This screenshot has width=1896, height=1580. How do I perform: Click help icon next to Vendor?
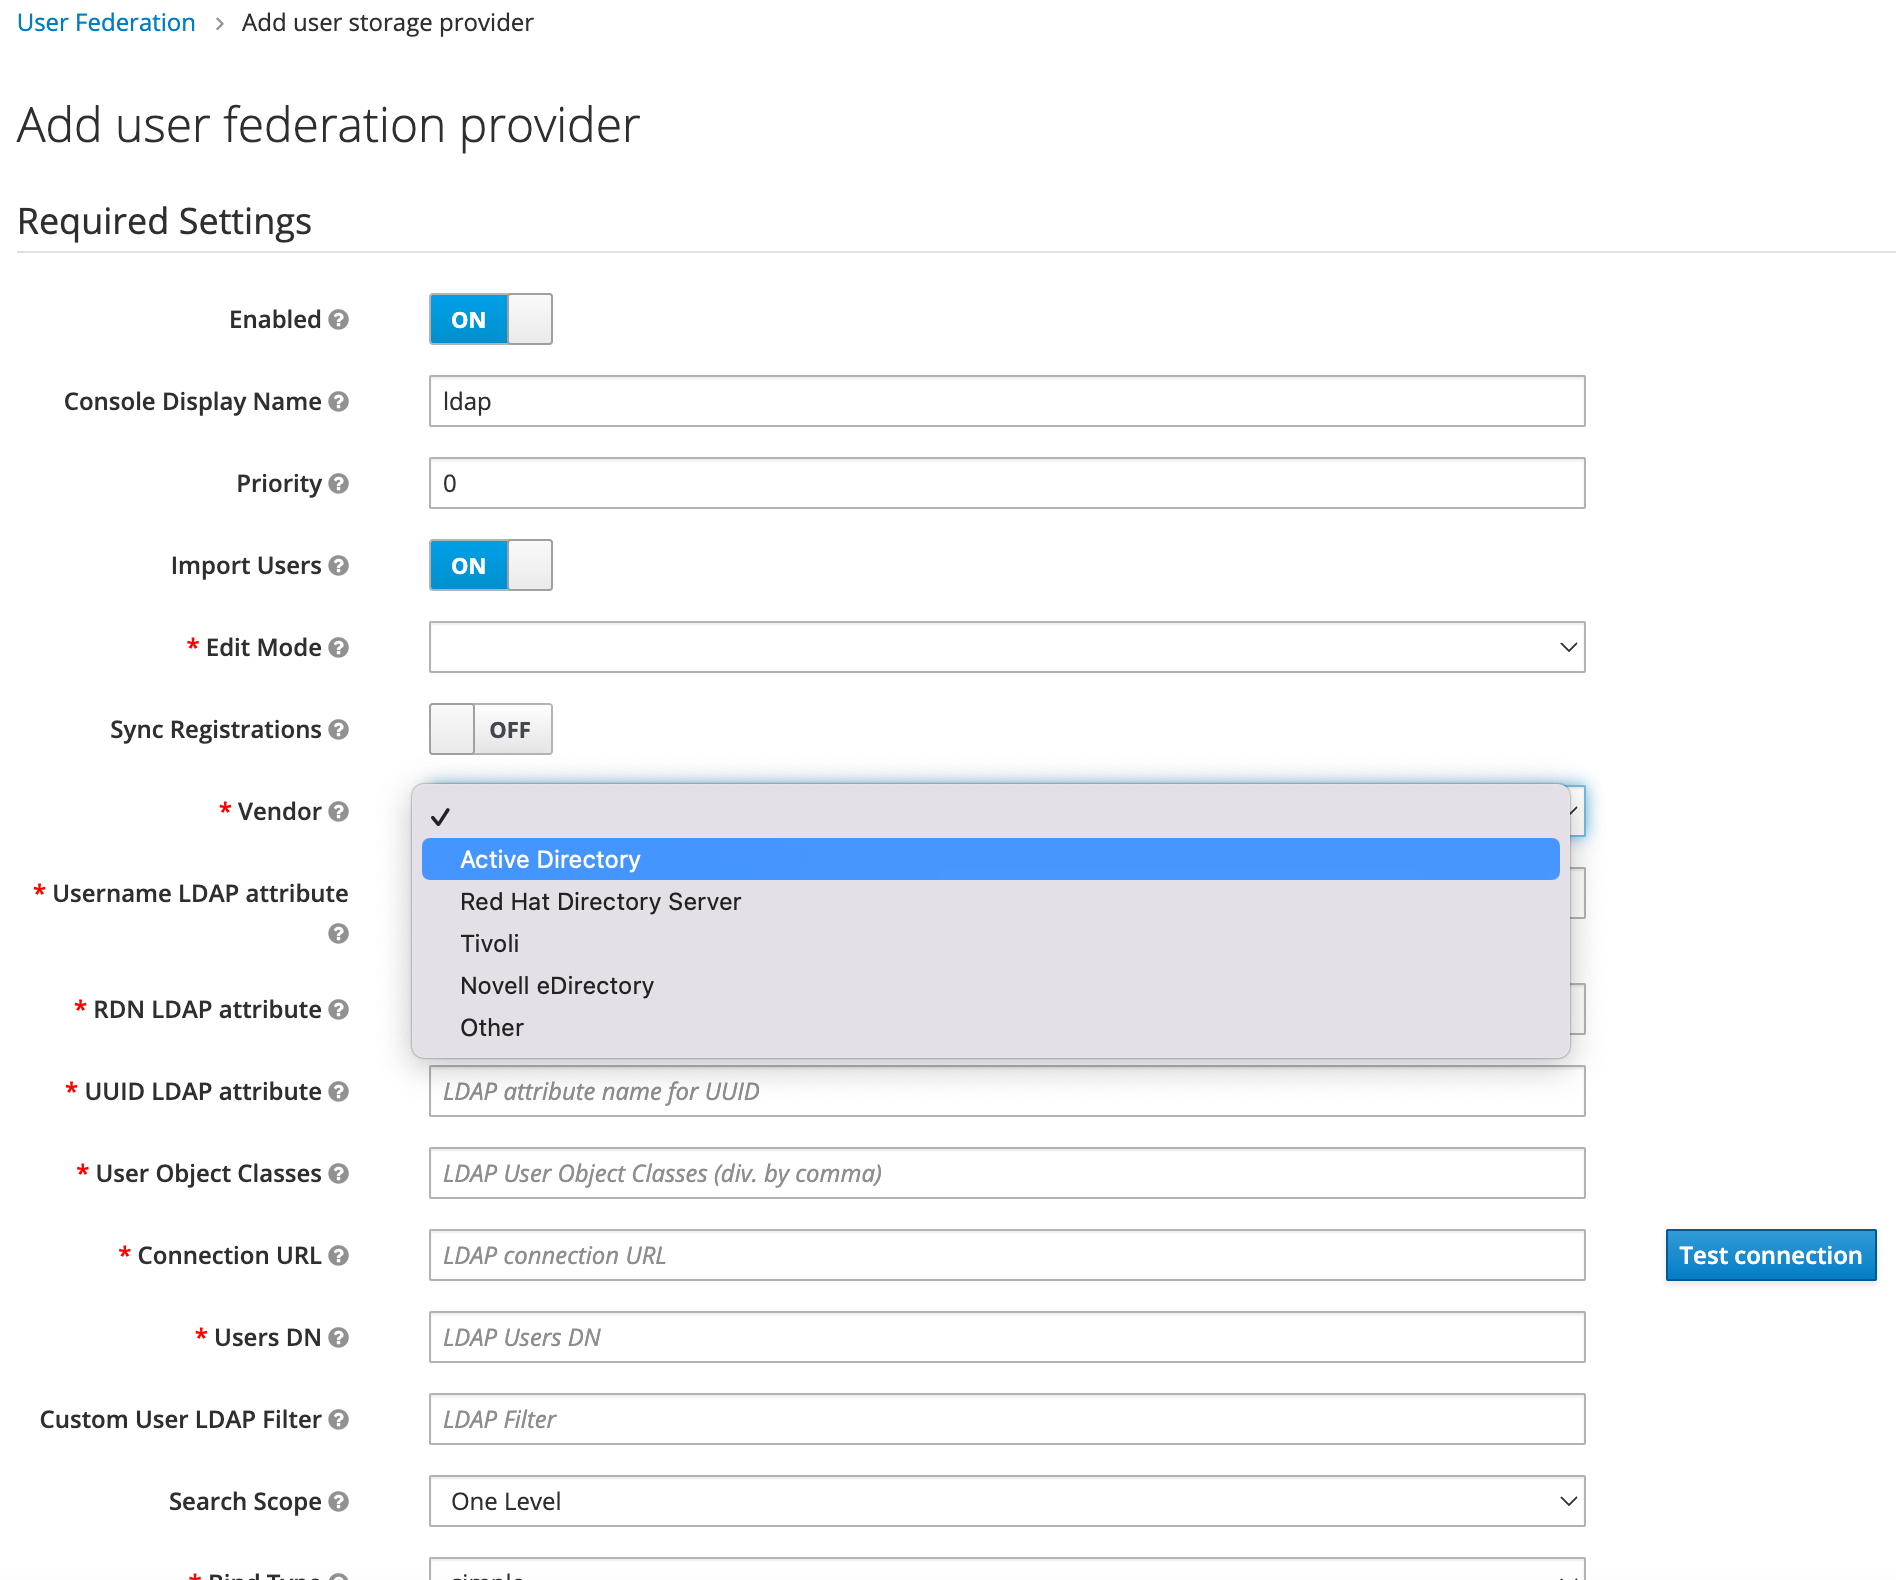(x=339, y=811)
